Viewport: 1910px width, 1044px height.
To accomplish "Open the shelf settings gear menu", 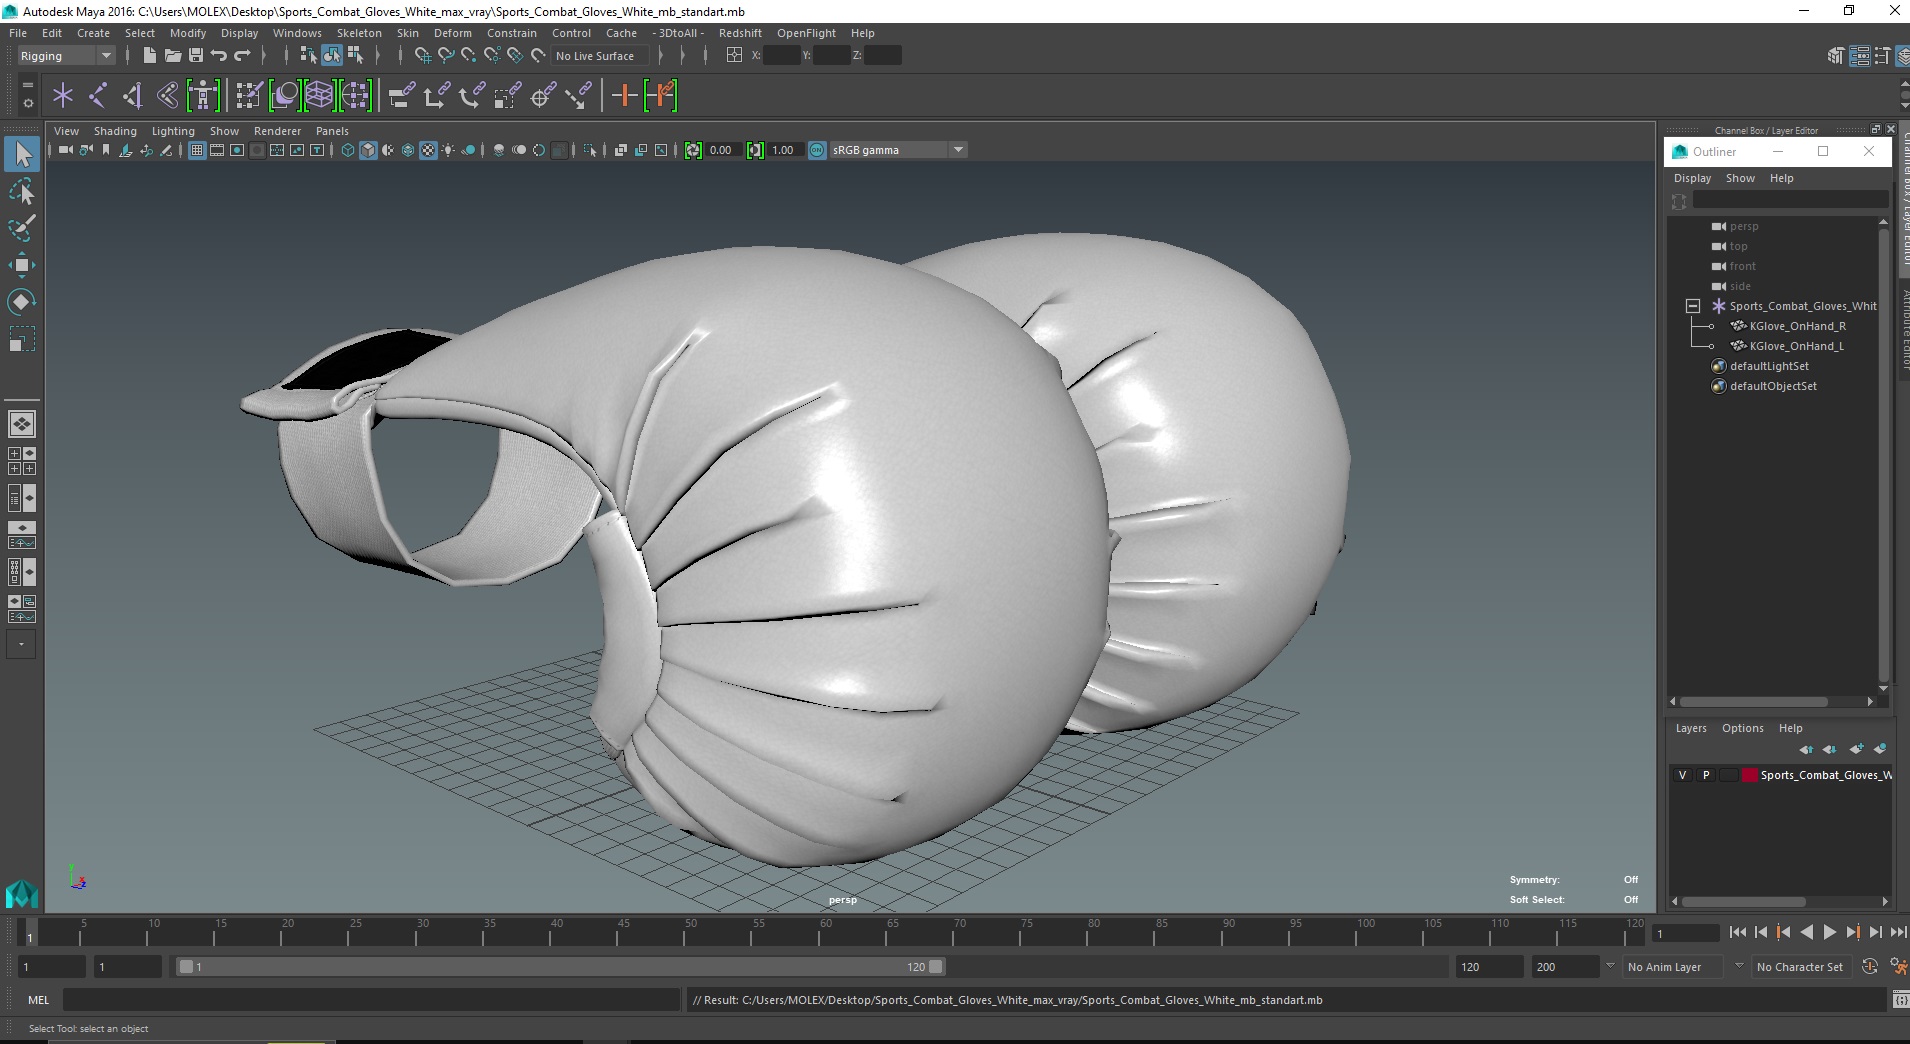I will tap(28, 103).
